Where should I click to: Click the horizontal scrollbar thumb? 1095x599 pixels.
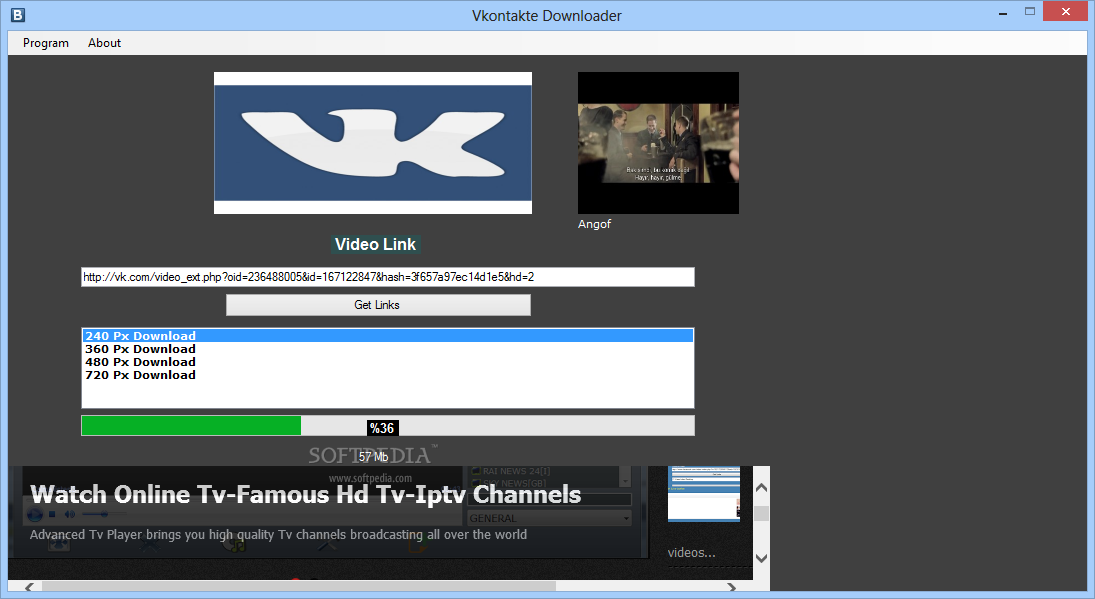point(299,586)
